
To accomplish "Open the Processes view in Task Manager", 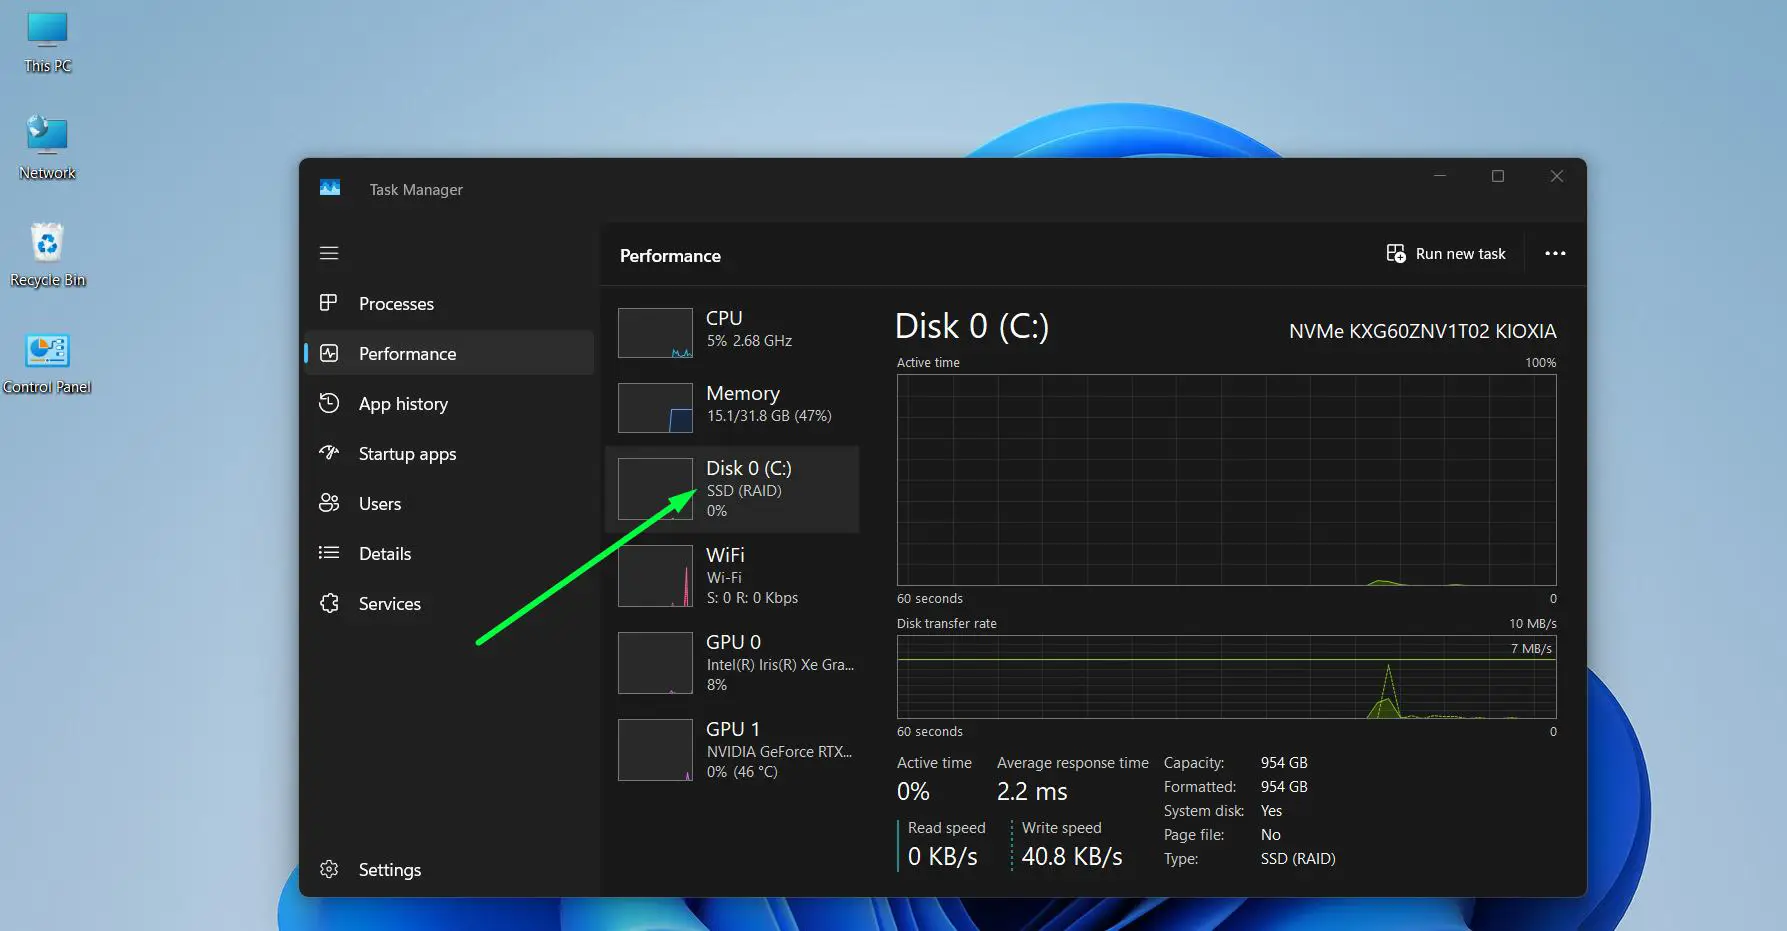I will 396,303.
